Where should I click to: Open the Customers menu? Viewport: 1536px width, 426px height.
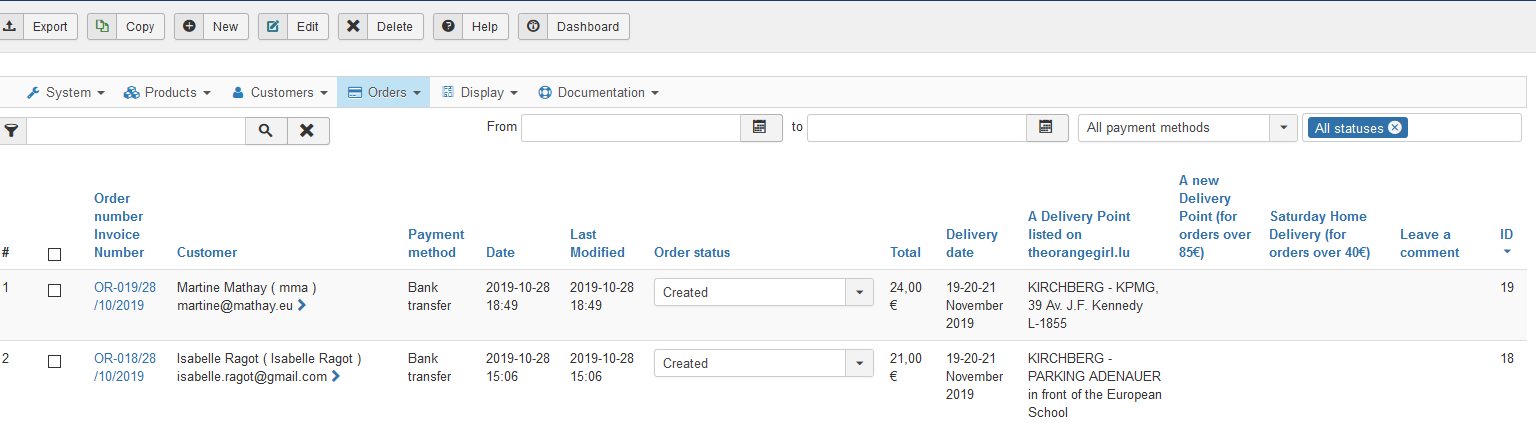pos(280,92)
